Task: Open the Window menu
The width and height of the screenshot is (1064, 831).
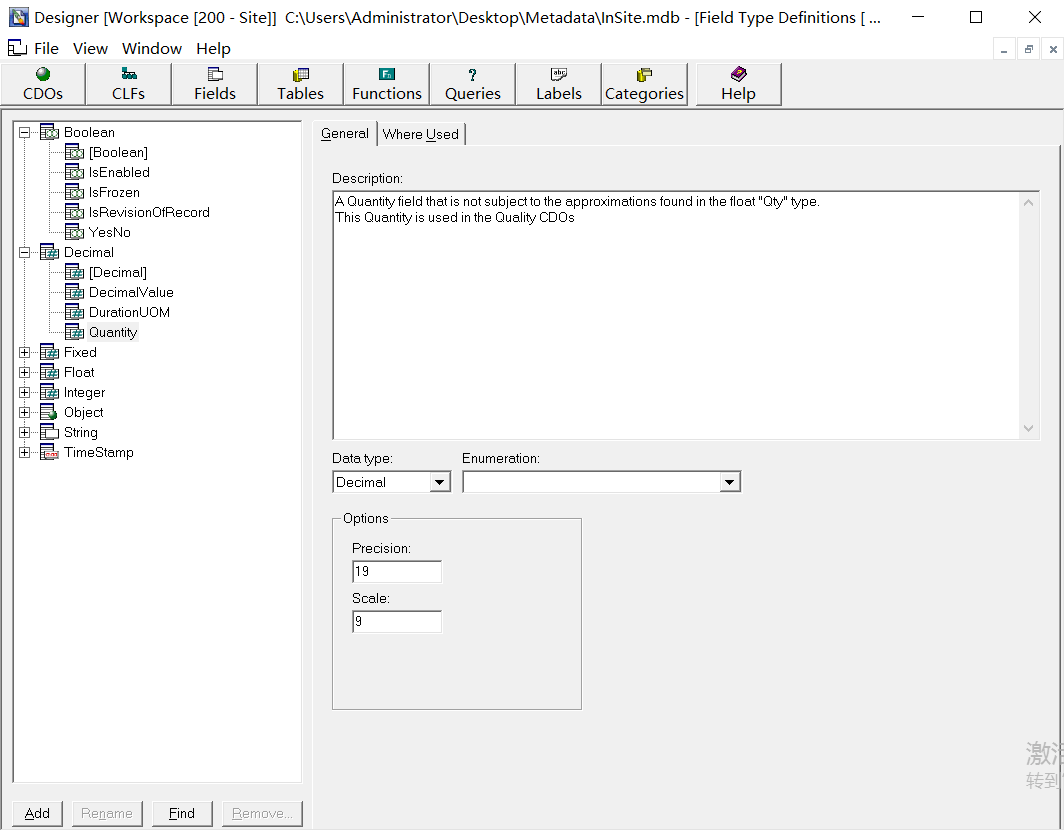Action: point(151,48)
